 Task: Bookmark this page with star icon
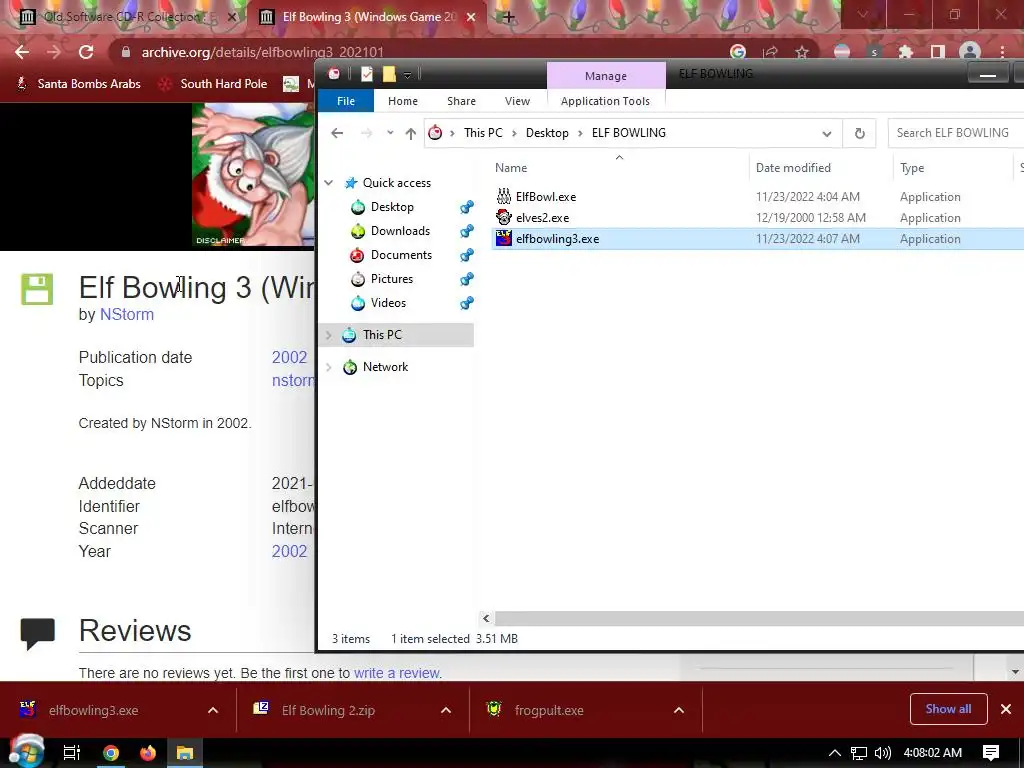[x=802, y=52]
